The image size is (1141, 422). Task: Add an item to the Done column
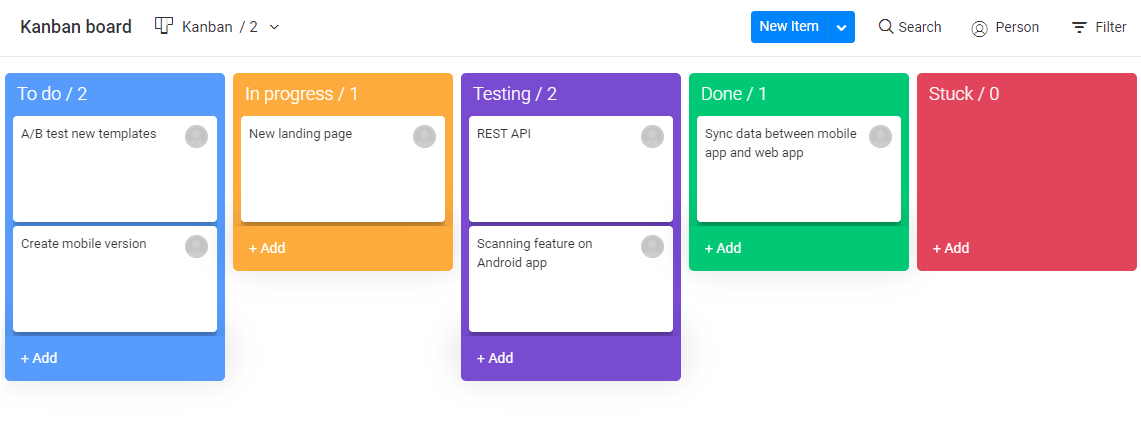tap(723, 248)
